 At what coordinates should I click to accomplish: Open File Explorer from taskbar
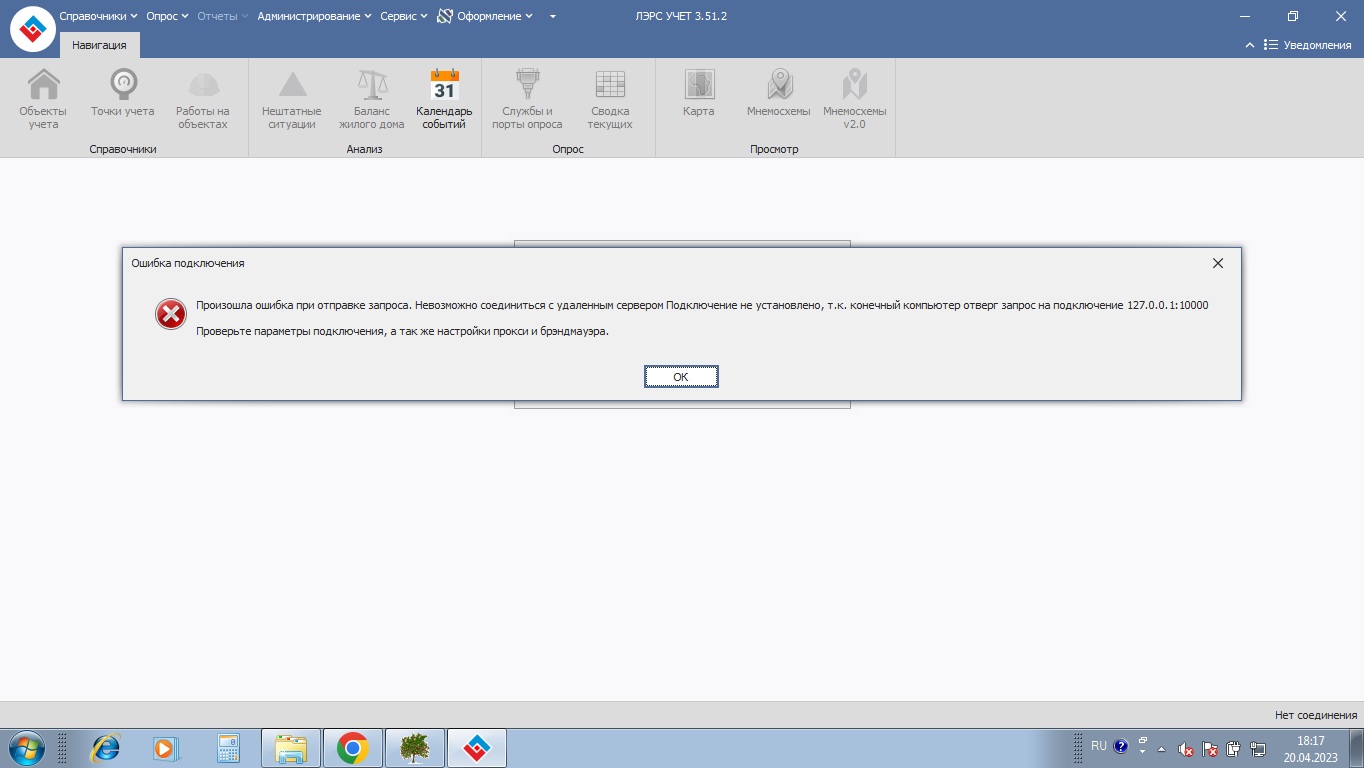click(291, 748)
